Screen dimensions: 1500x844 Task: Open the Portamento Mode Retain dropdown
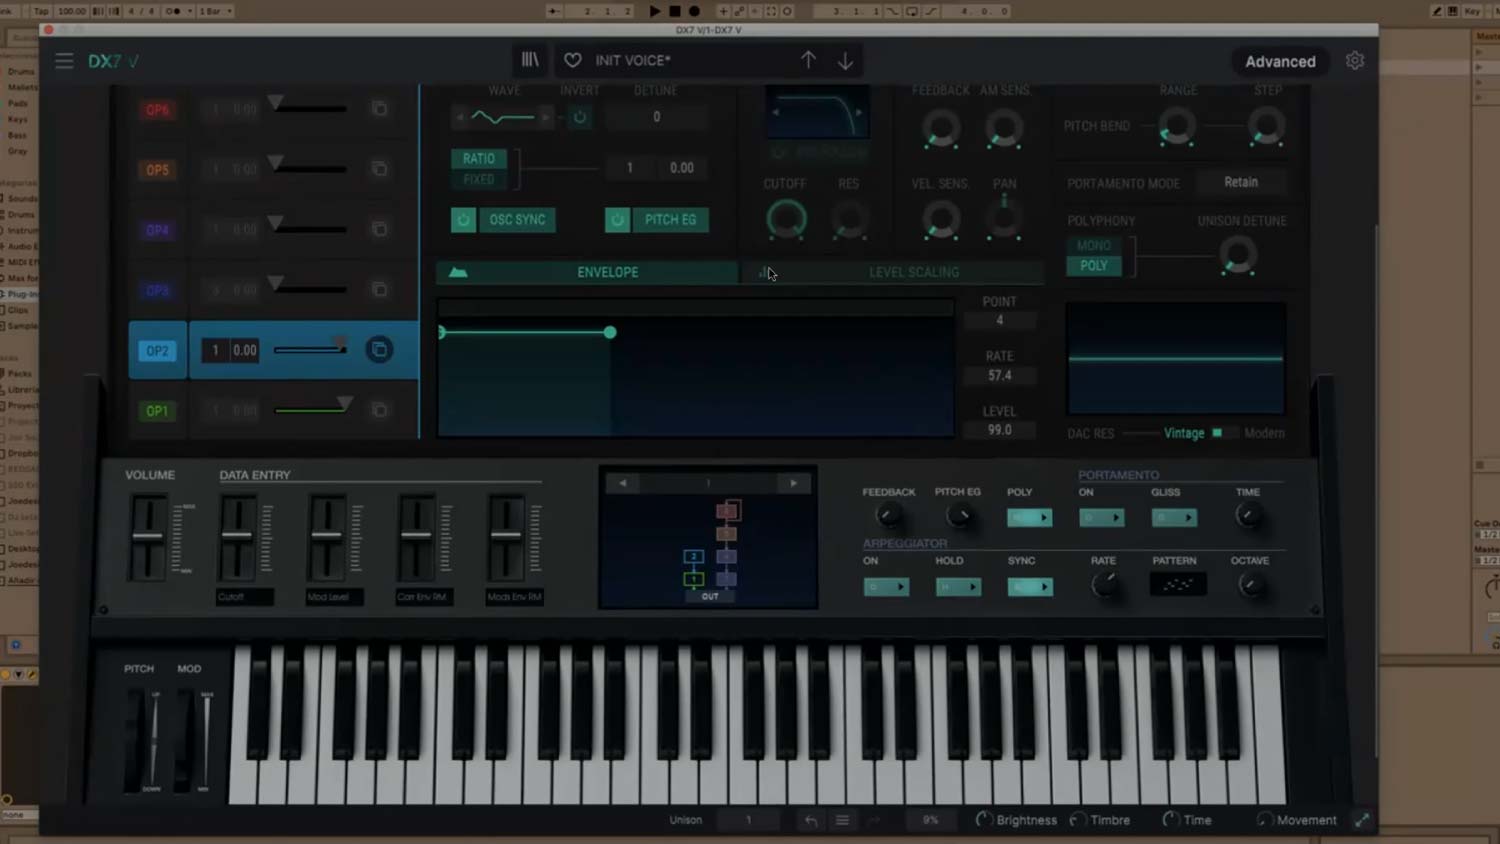pyautogui.click(x=1241, y=182)
